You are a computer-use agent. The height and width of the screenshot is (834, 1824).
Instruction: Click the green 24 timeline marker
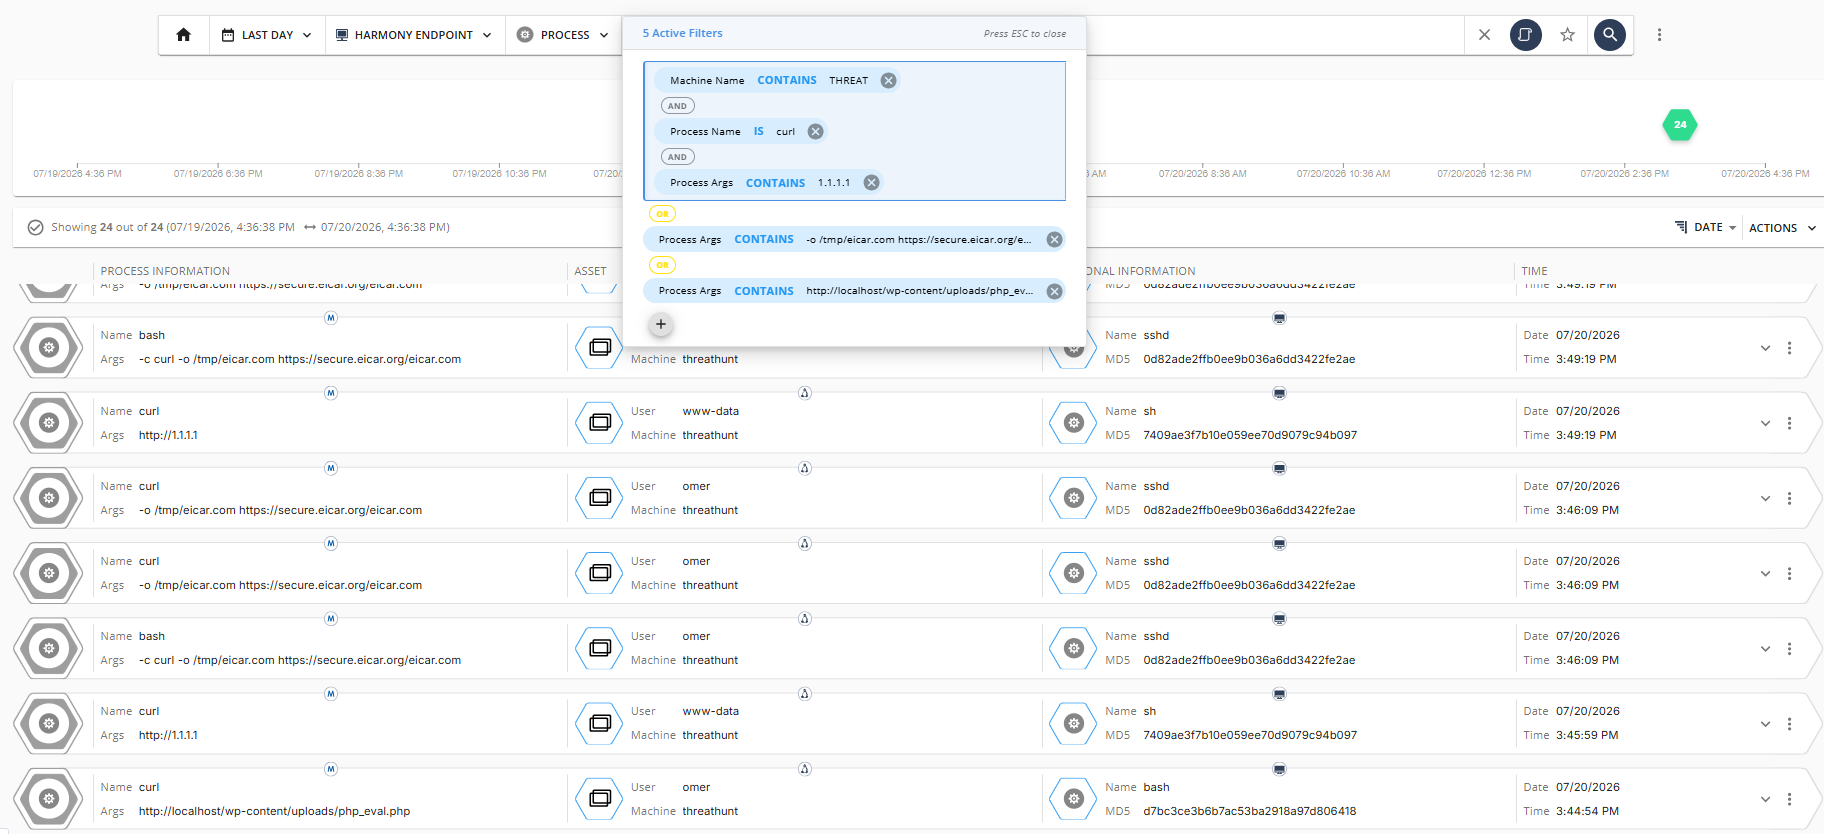(1680, 125)
